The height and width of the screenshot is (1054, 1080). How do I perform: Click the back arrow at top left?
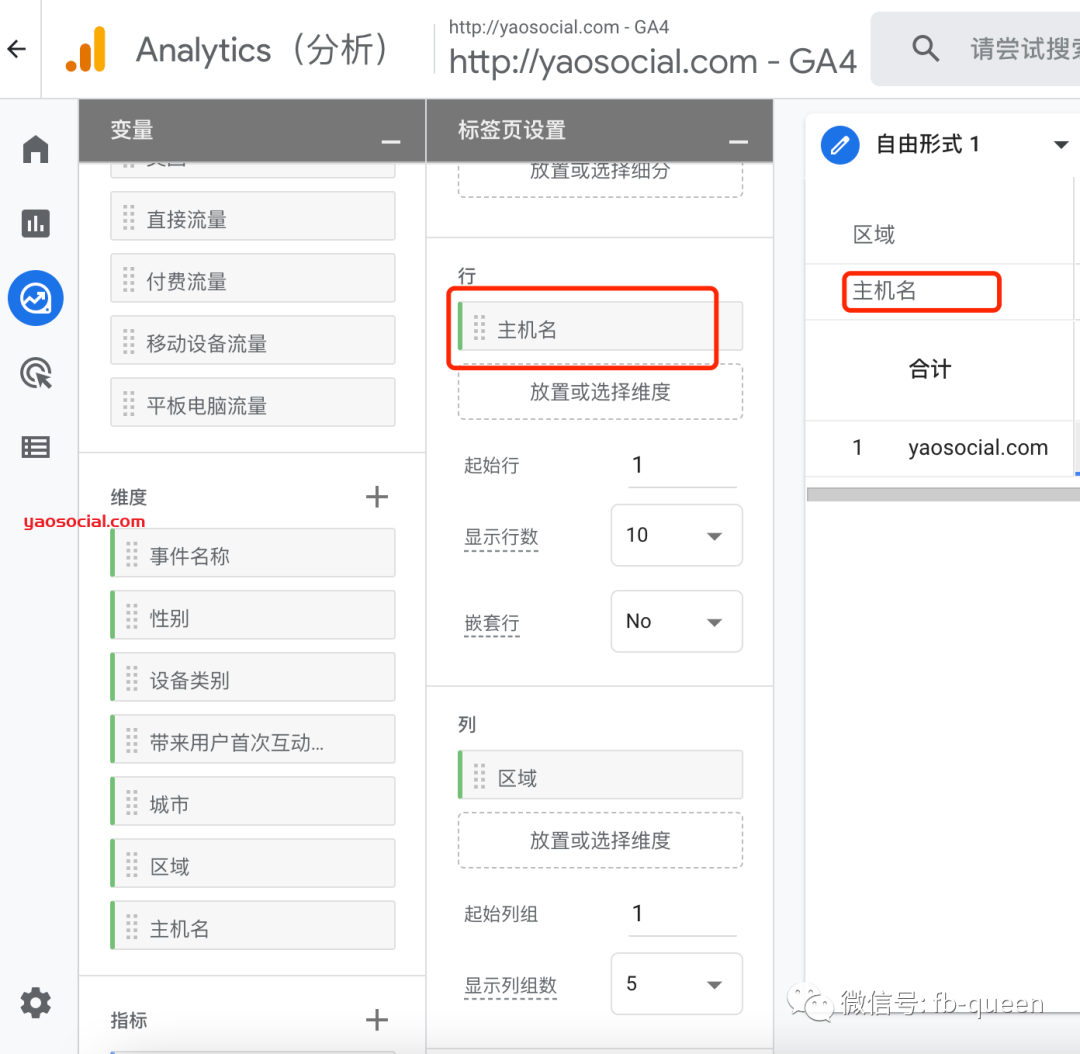coord(16,49)
